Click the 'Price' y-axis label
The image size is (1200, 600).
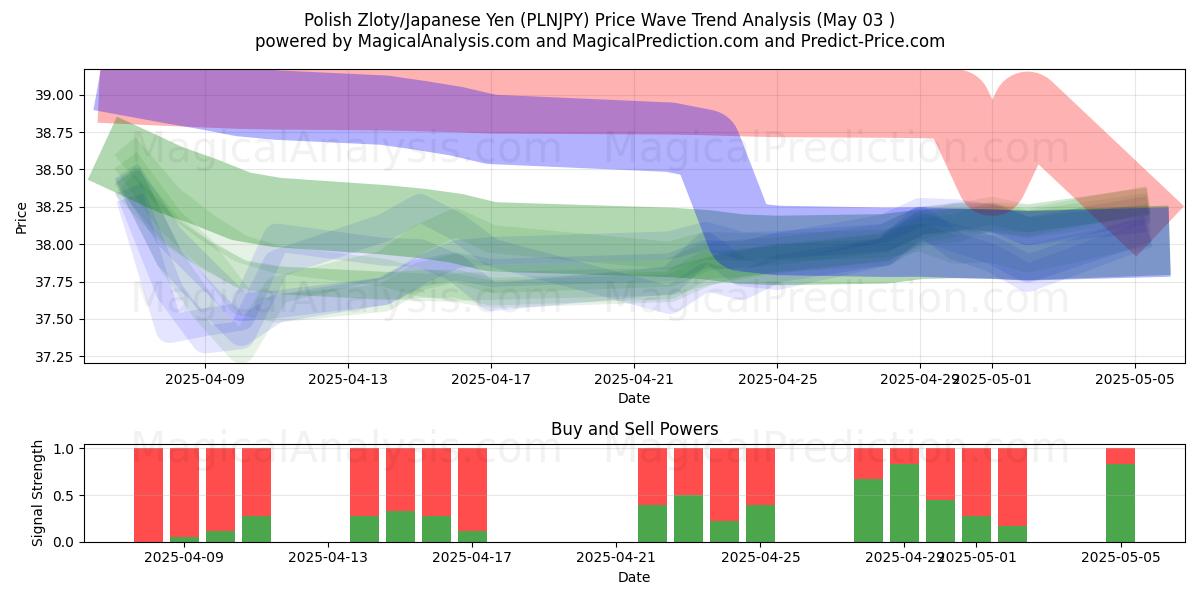(x=22, y=216)
